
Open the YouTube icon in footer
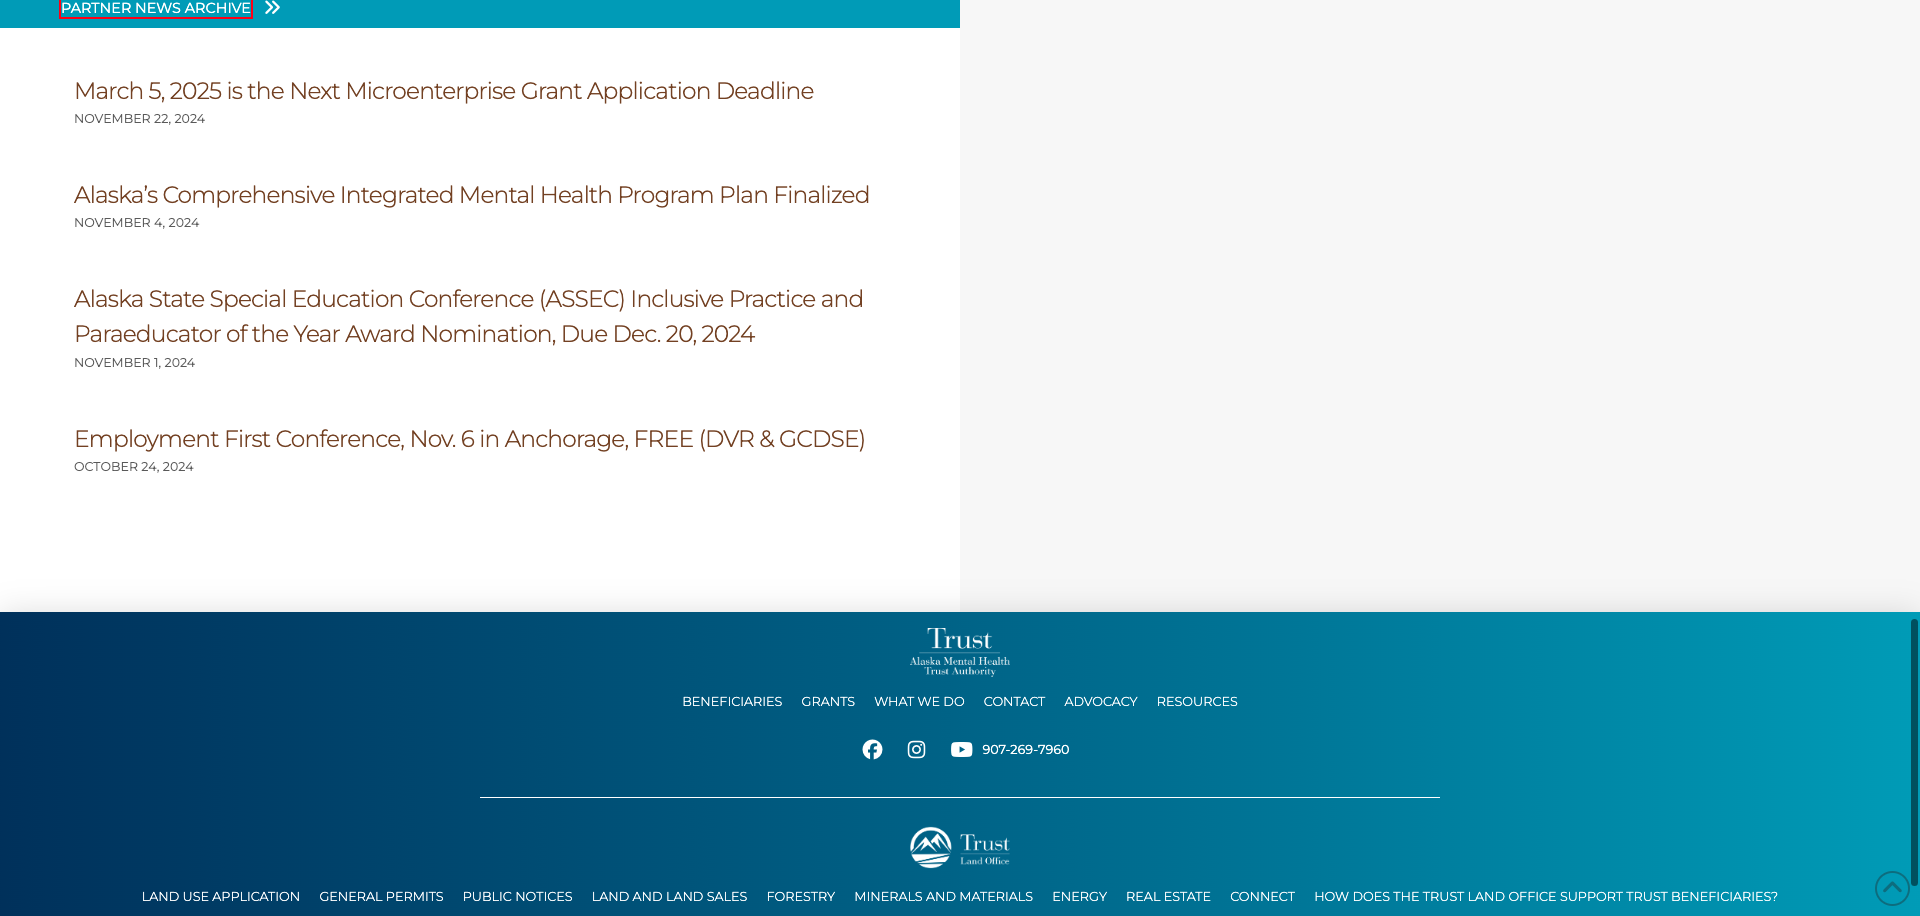(x=961, y=750)
